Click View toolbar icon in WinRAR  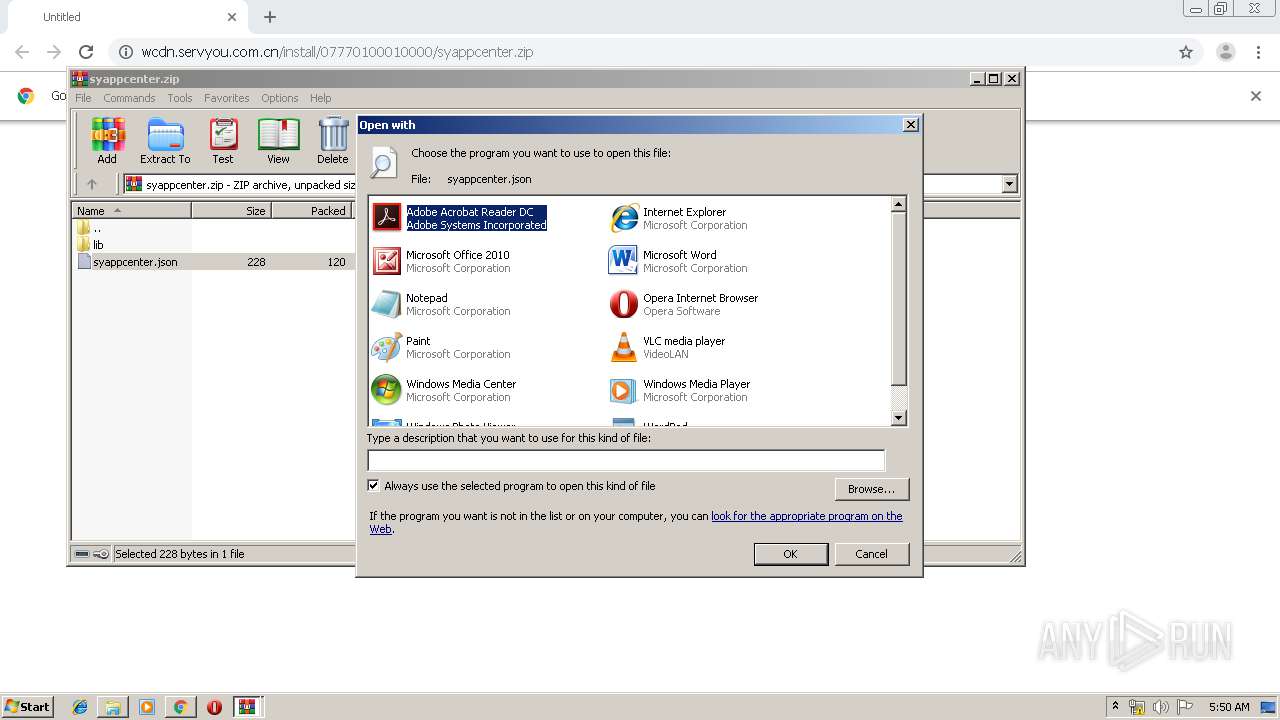pos(278,141)
